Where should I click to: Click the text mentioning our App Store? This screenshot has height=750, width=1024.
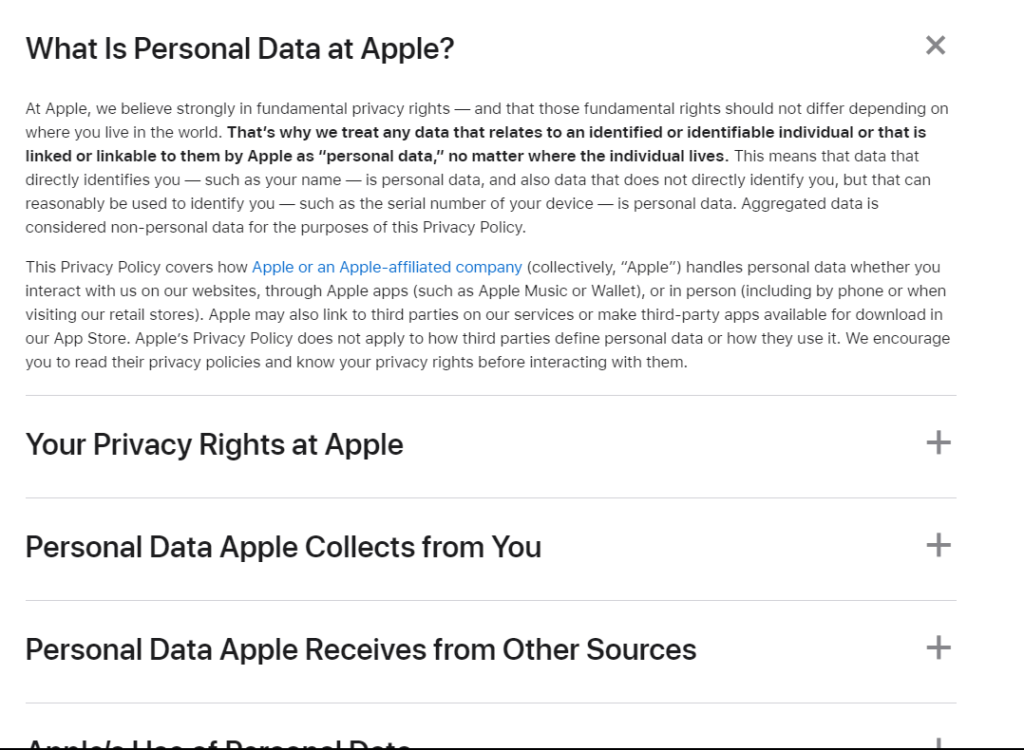coord(80,338)
